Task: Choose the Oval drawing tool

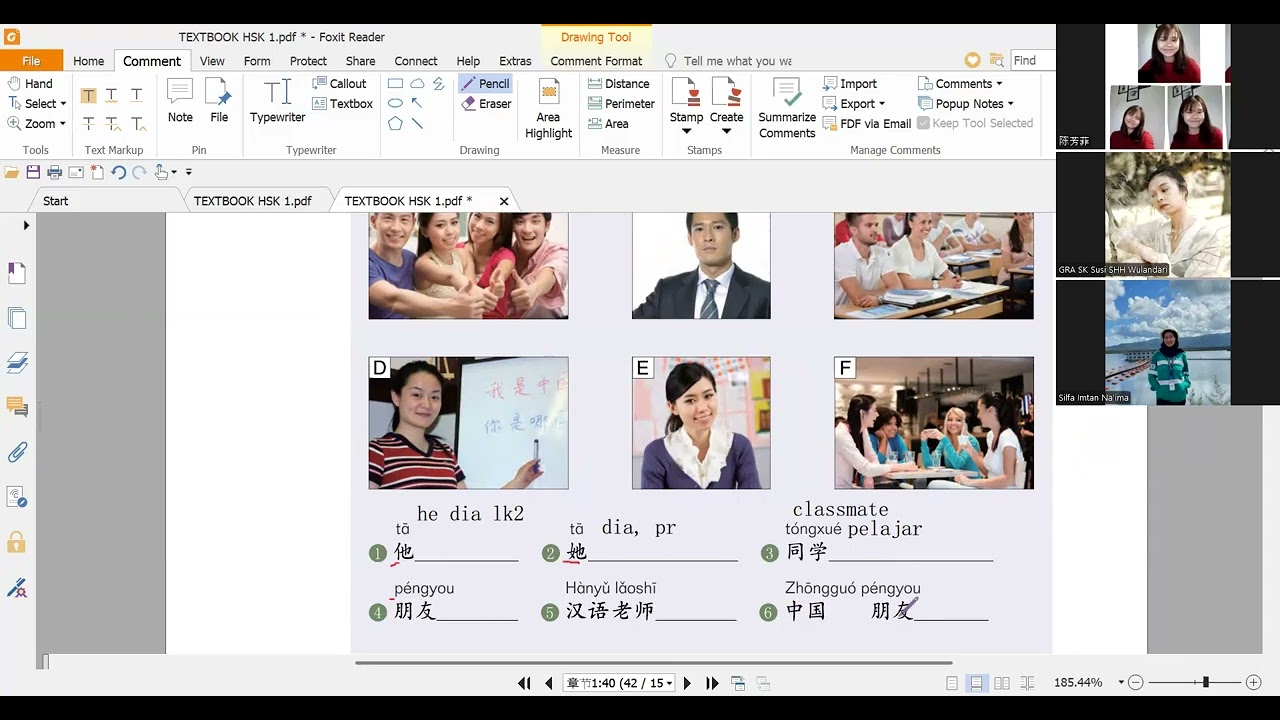Action: pos(395,103)
